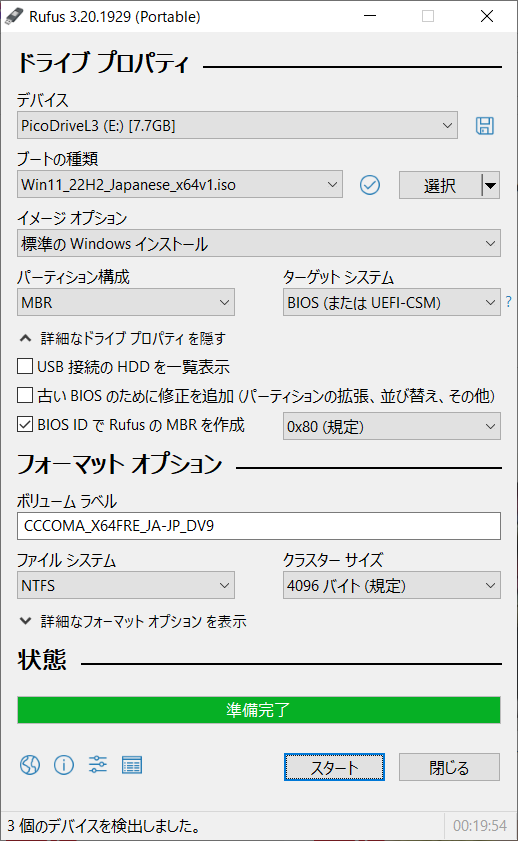Expand 詳細なフォーマット オプション を表示
The width and height of the screenshot is (518, 841).
pyautogui.click(x=133, y=621)
